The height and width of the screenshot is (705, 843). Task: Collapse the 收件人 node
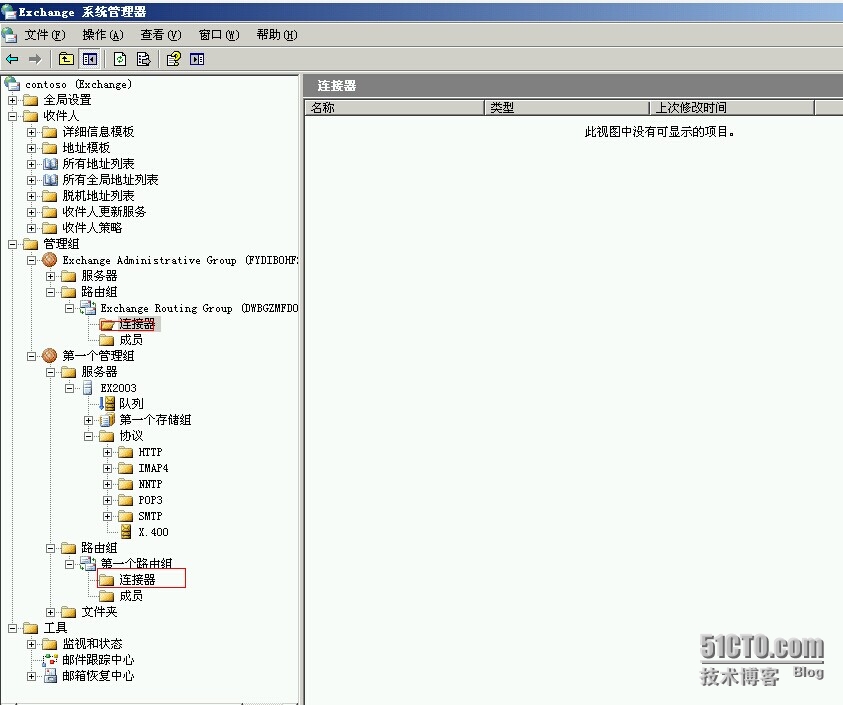click(x=12, y=116)
